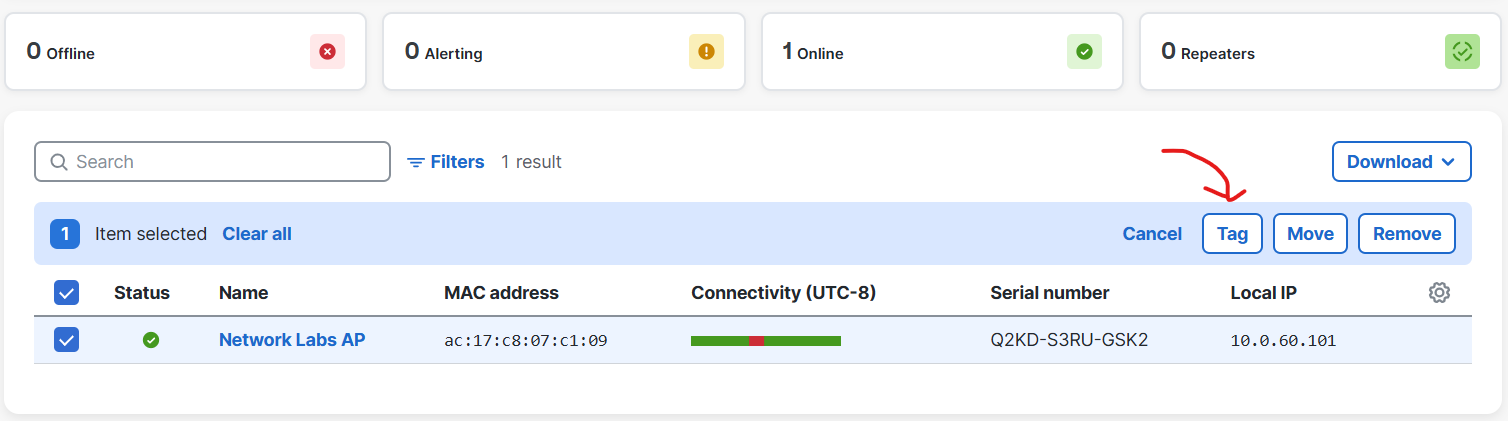Select the 1 Online summary card
The width and height of the screenshot is (1508, 421).
click(x=942, y=51)
